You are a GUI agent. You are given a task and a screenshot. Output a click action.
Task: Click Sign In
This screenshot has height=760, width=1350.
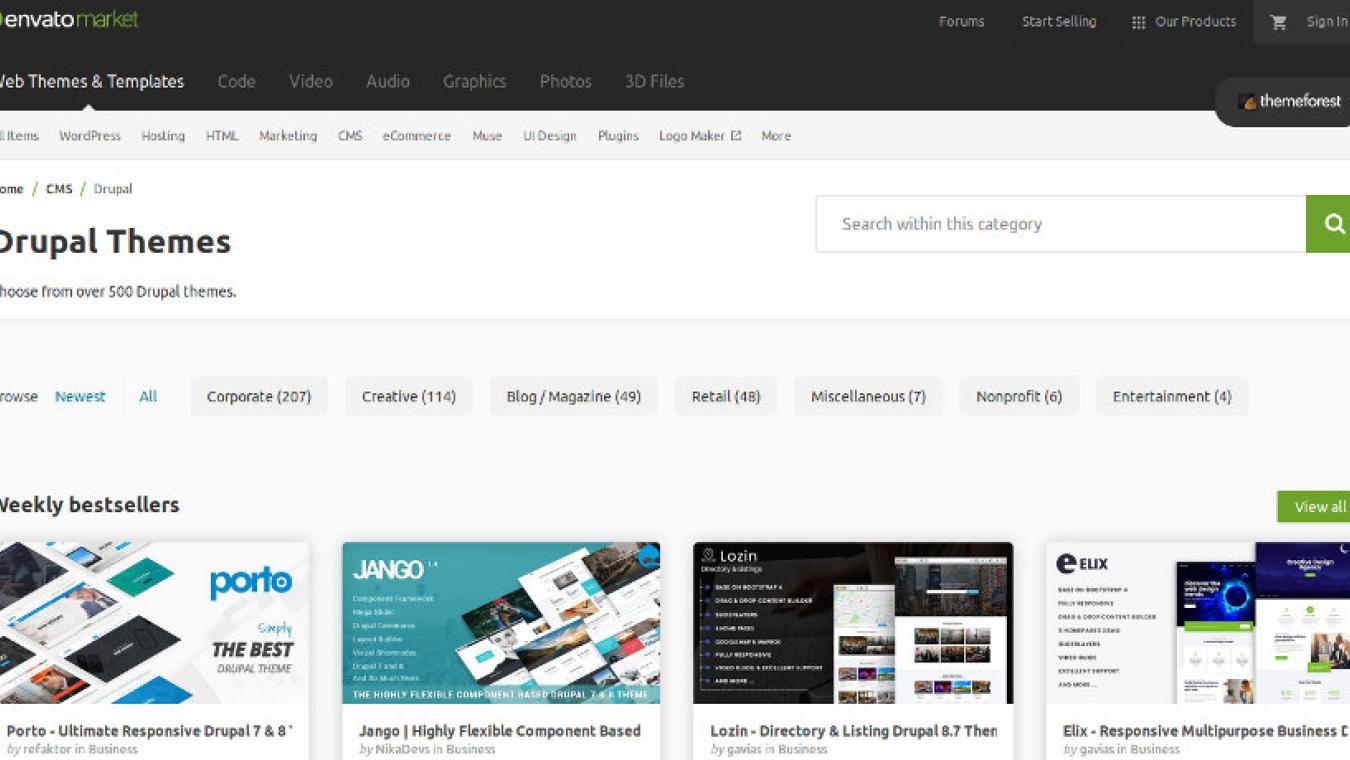(x=1327, y=21)
